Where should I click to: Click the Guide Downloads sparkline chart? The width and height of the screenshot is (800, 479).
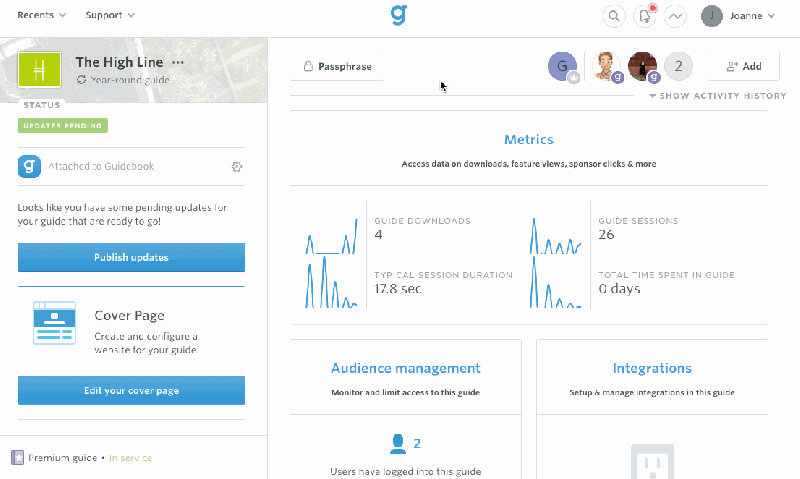331,236
